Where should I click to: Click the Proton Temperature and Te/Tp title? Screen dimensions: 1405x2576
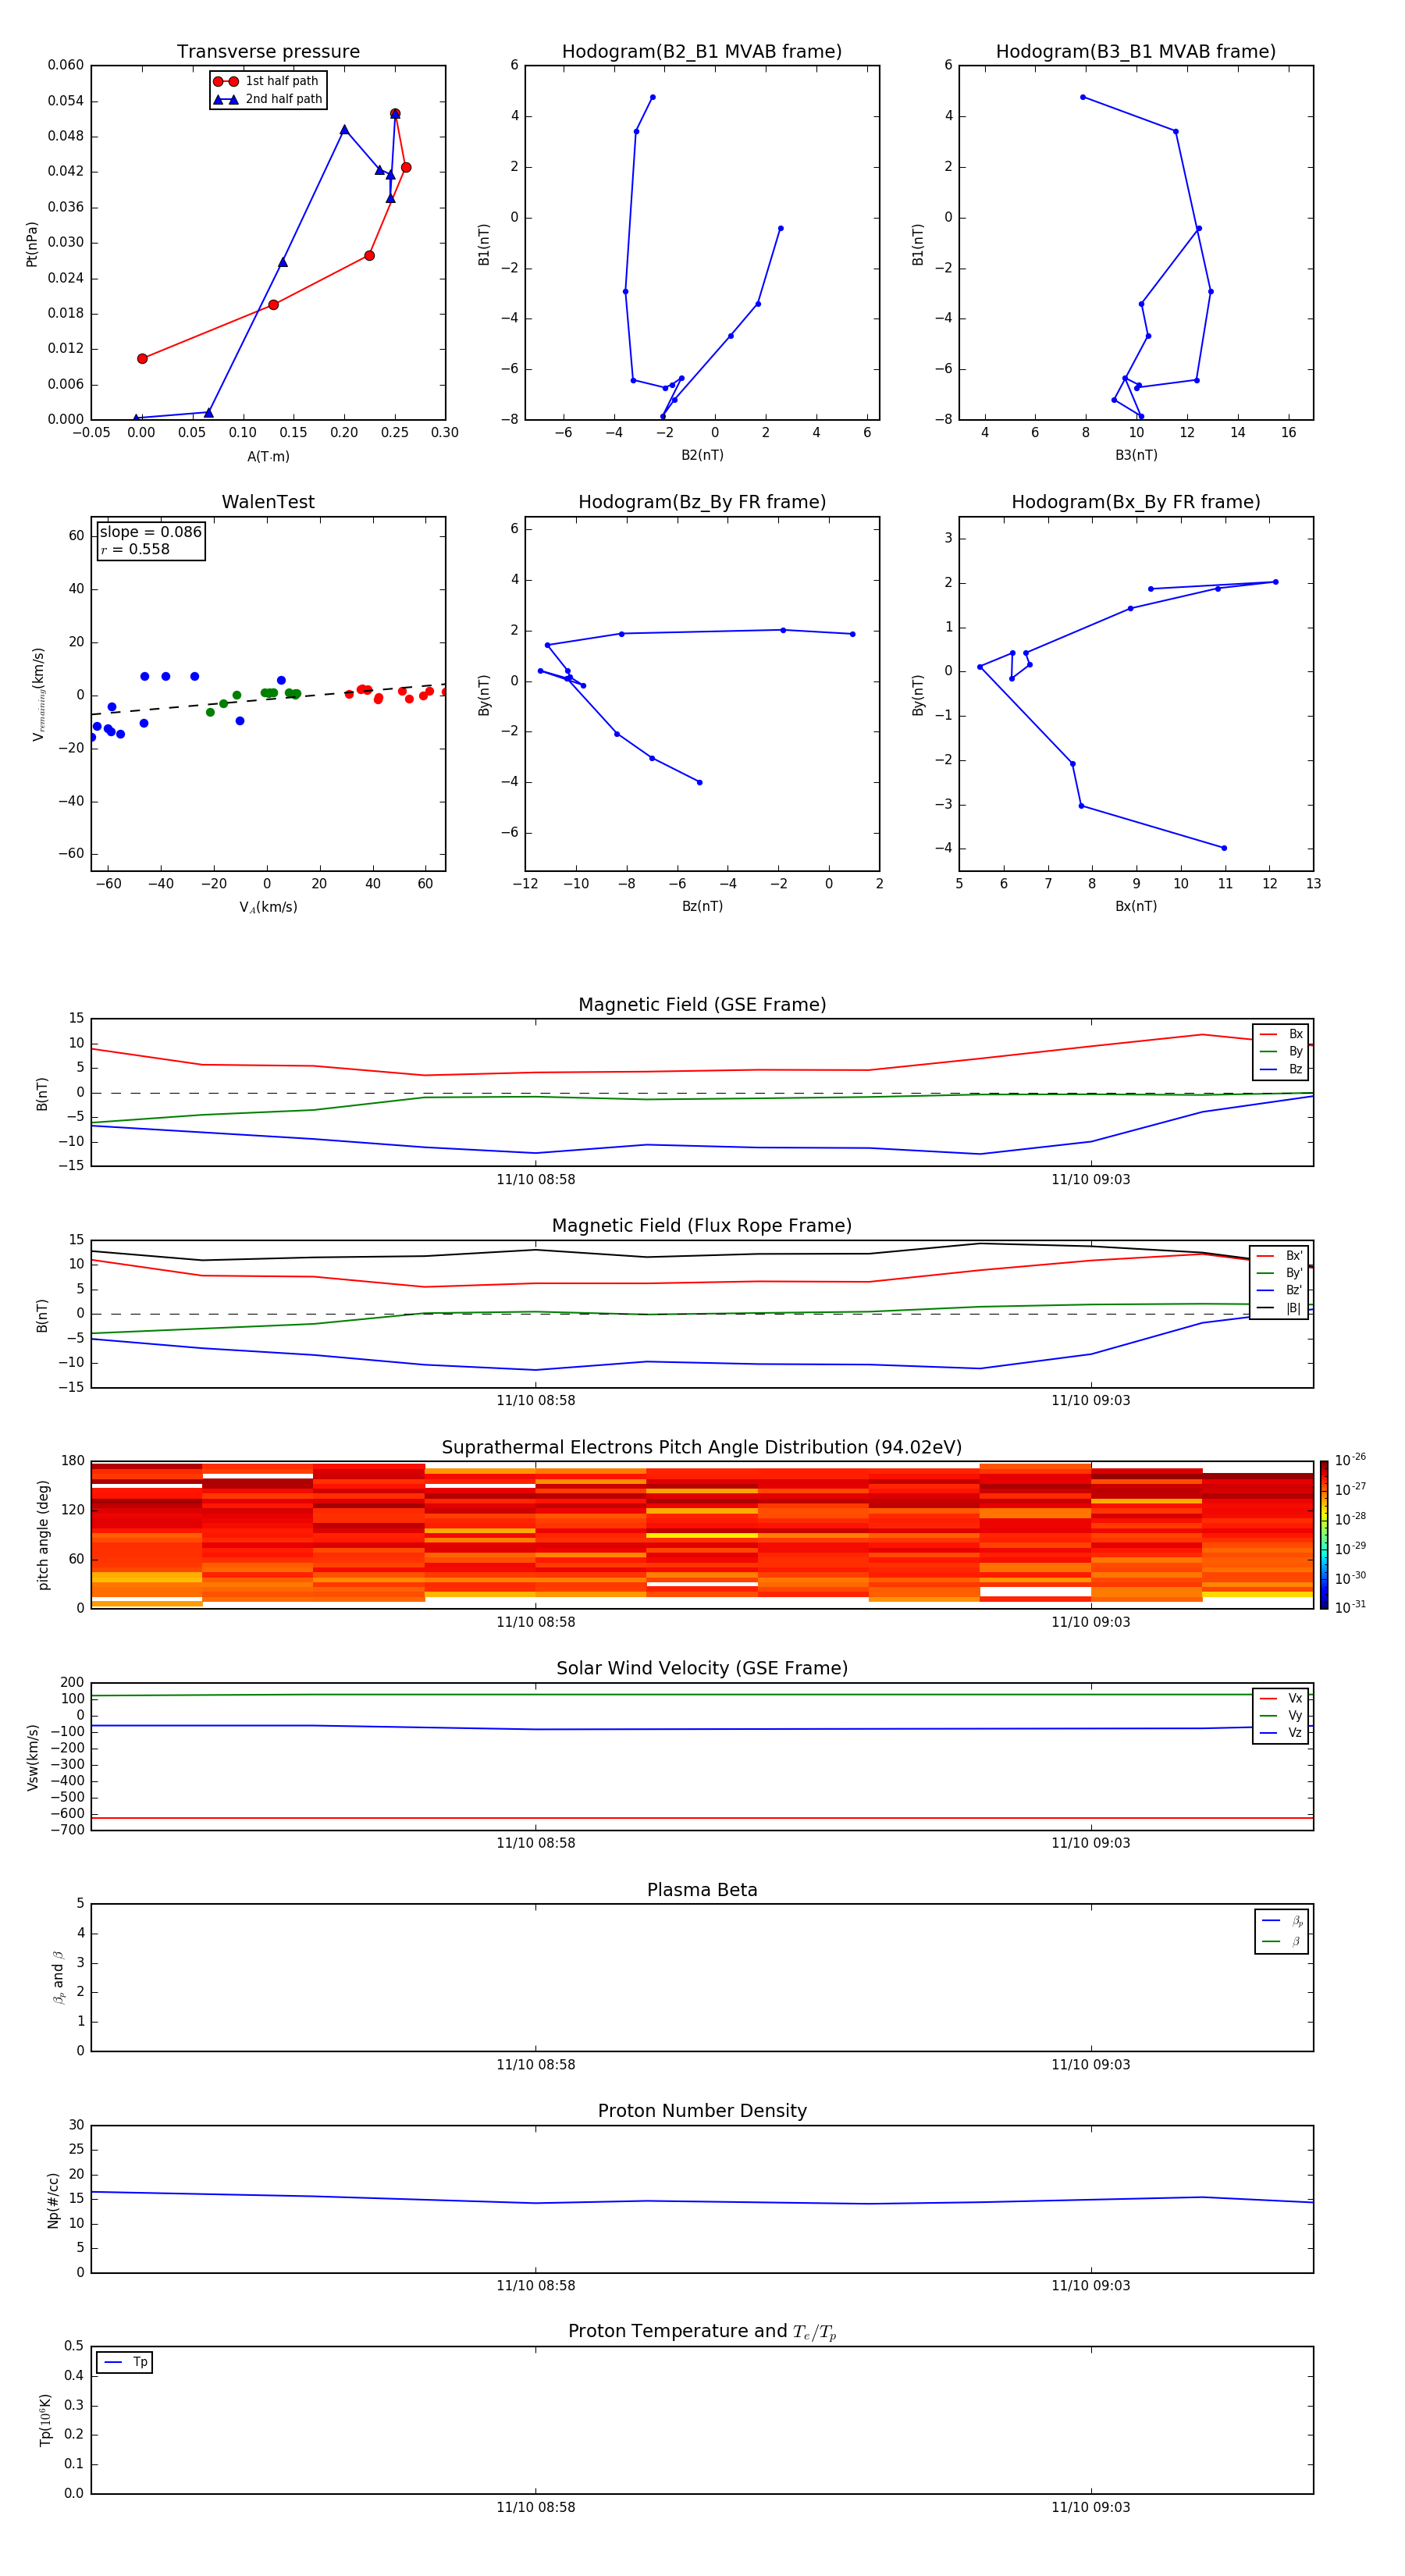coord(702,2332)
